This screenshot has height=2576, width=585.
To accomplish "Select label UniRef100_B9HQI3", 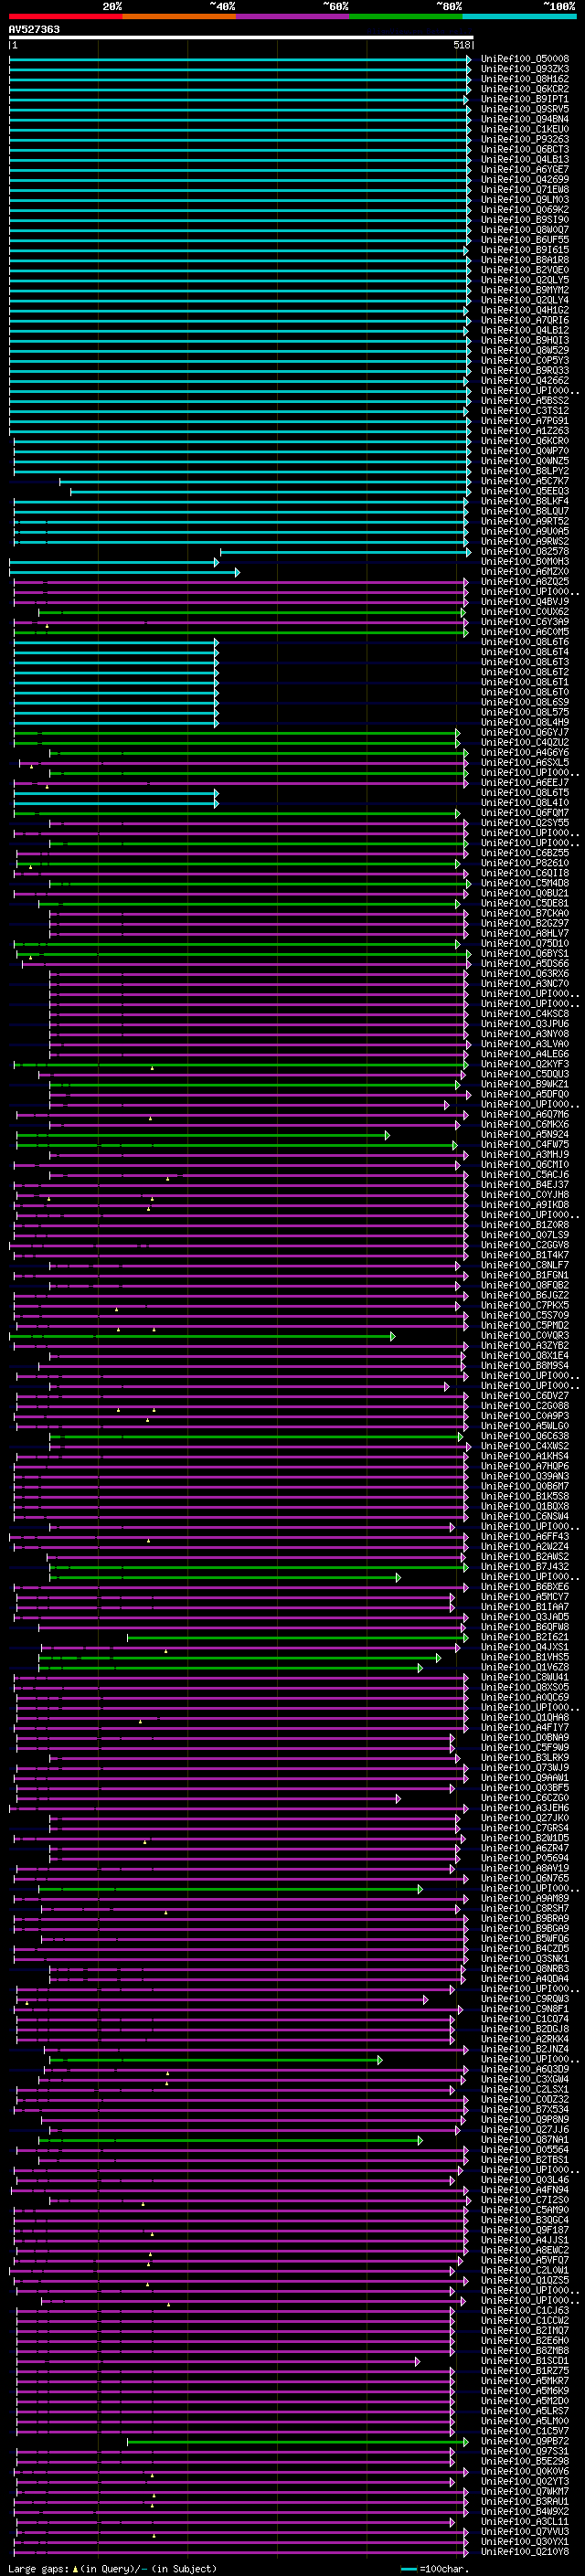I will click(525, 340).
